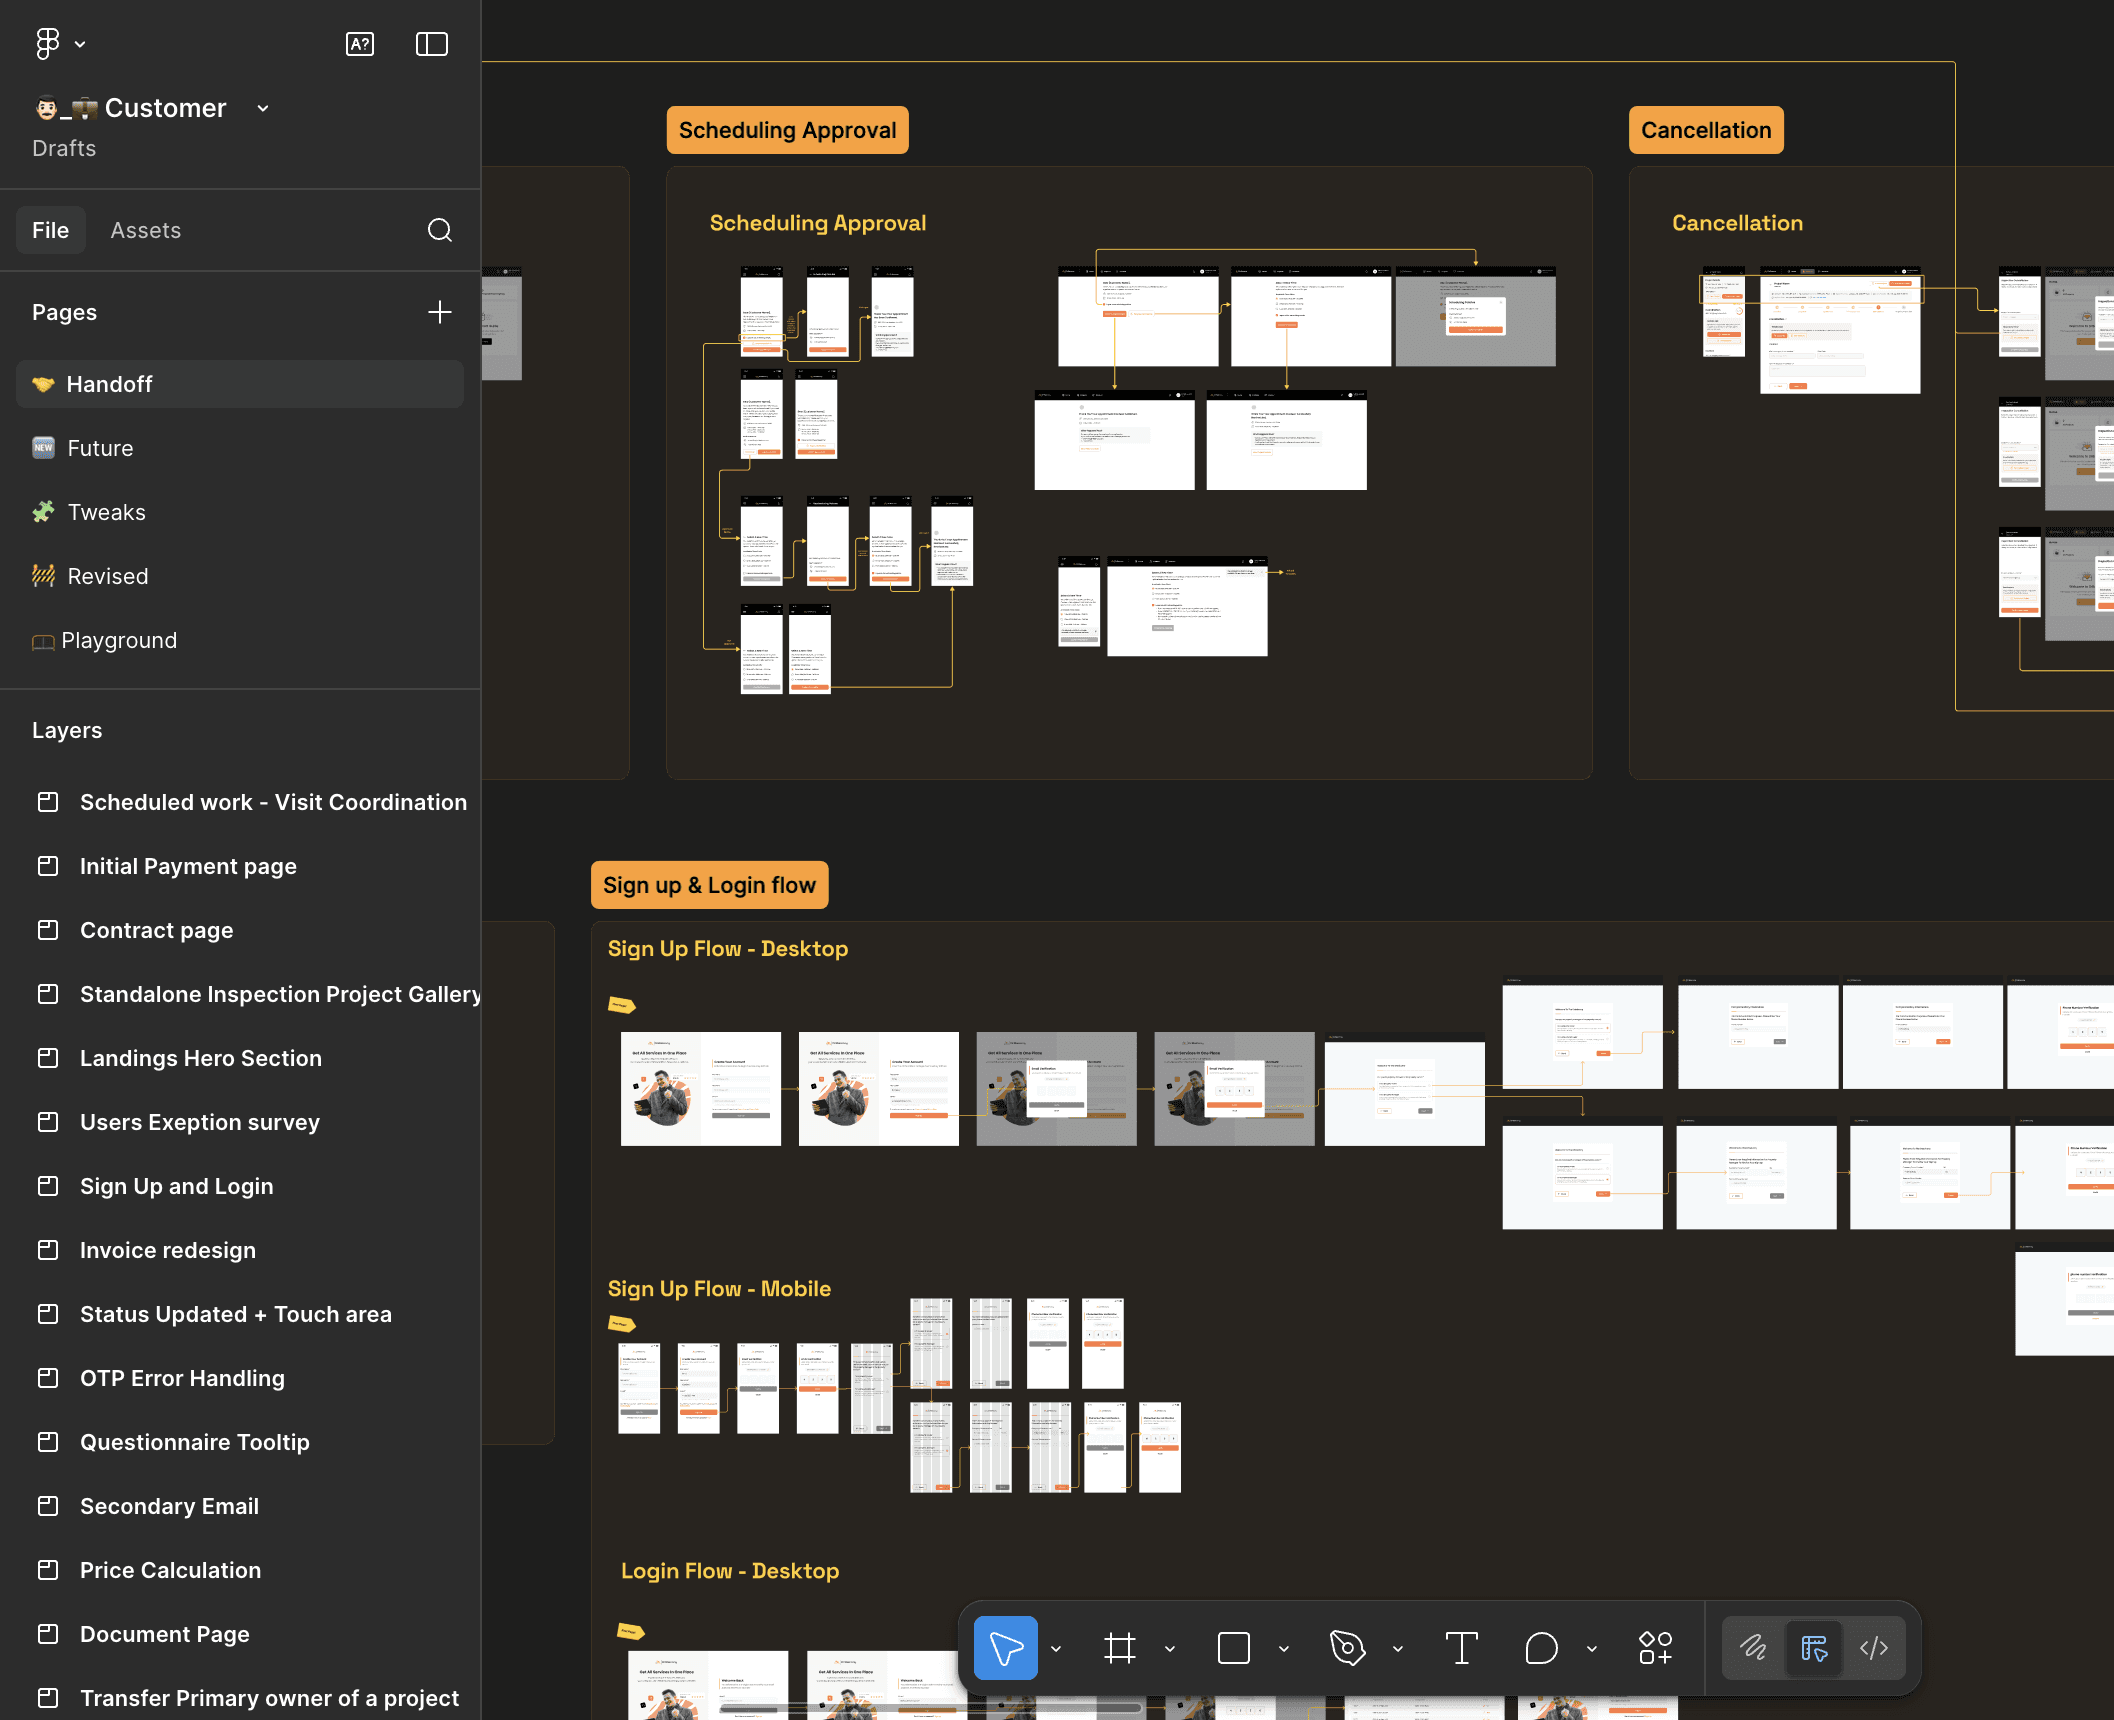Select the Text tool
The height and width of the screenshot is (1720, 2114).
click(x=1461, y=1648)
